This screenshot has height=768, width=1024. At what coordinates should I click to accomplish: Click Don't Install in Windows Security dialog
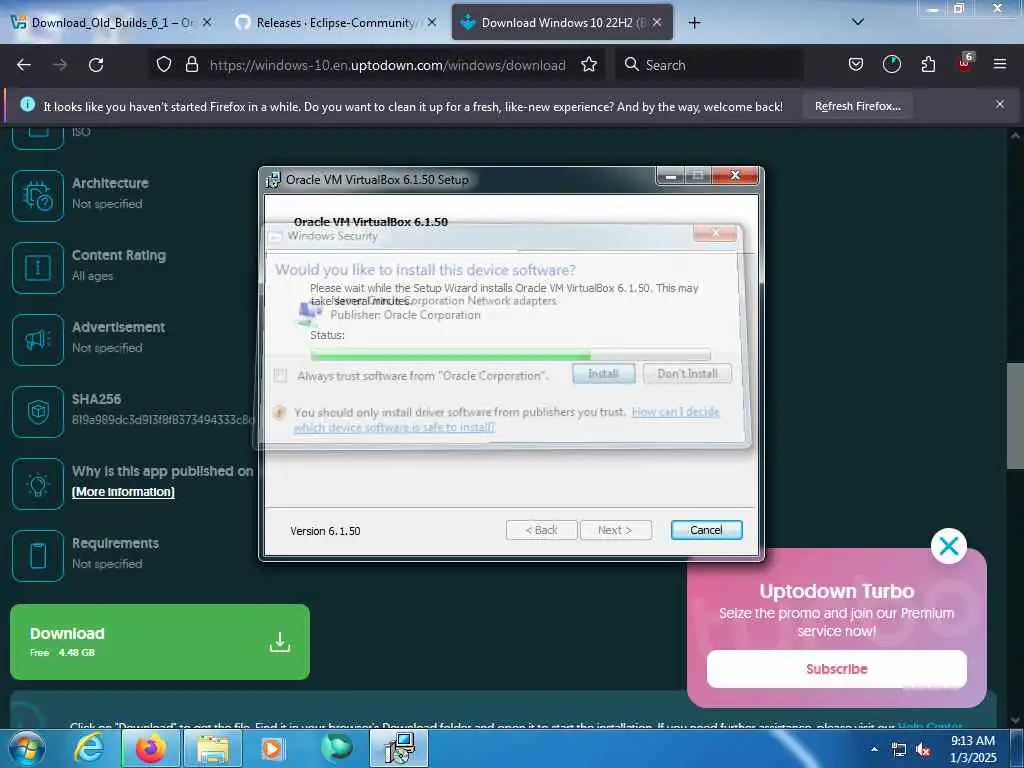[687, 374]
